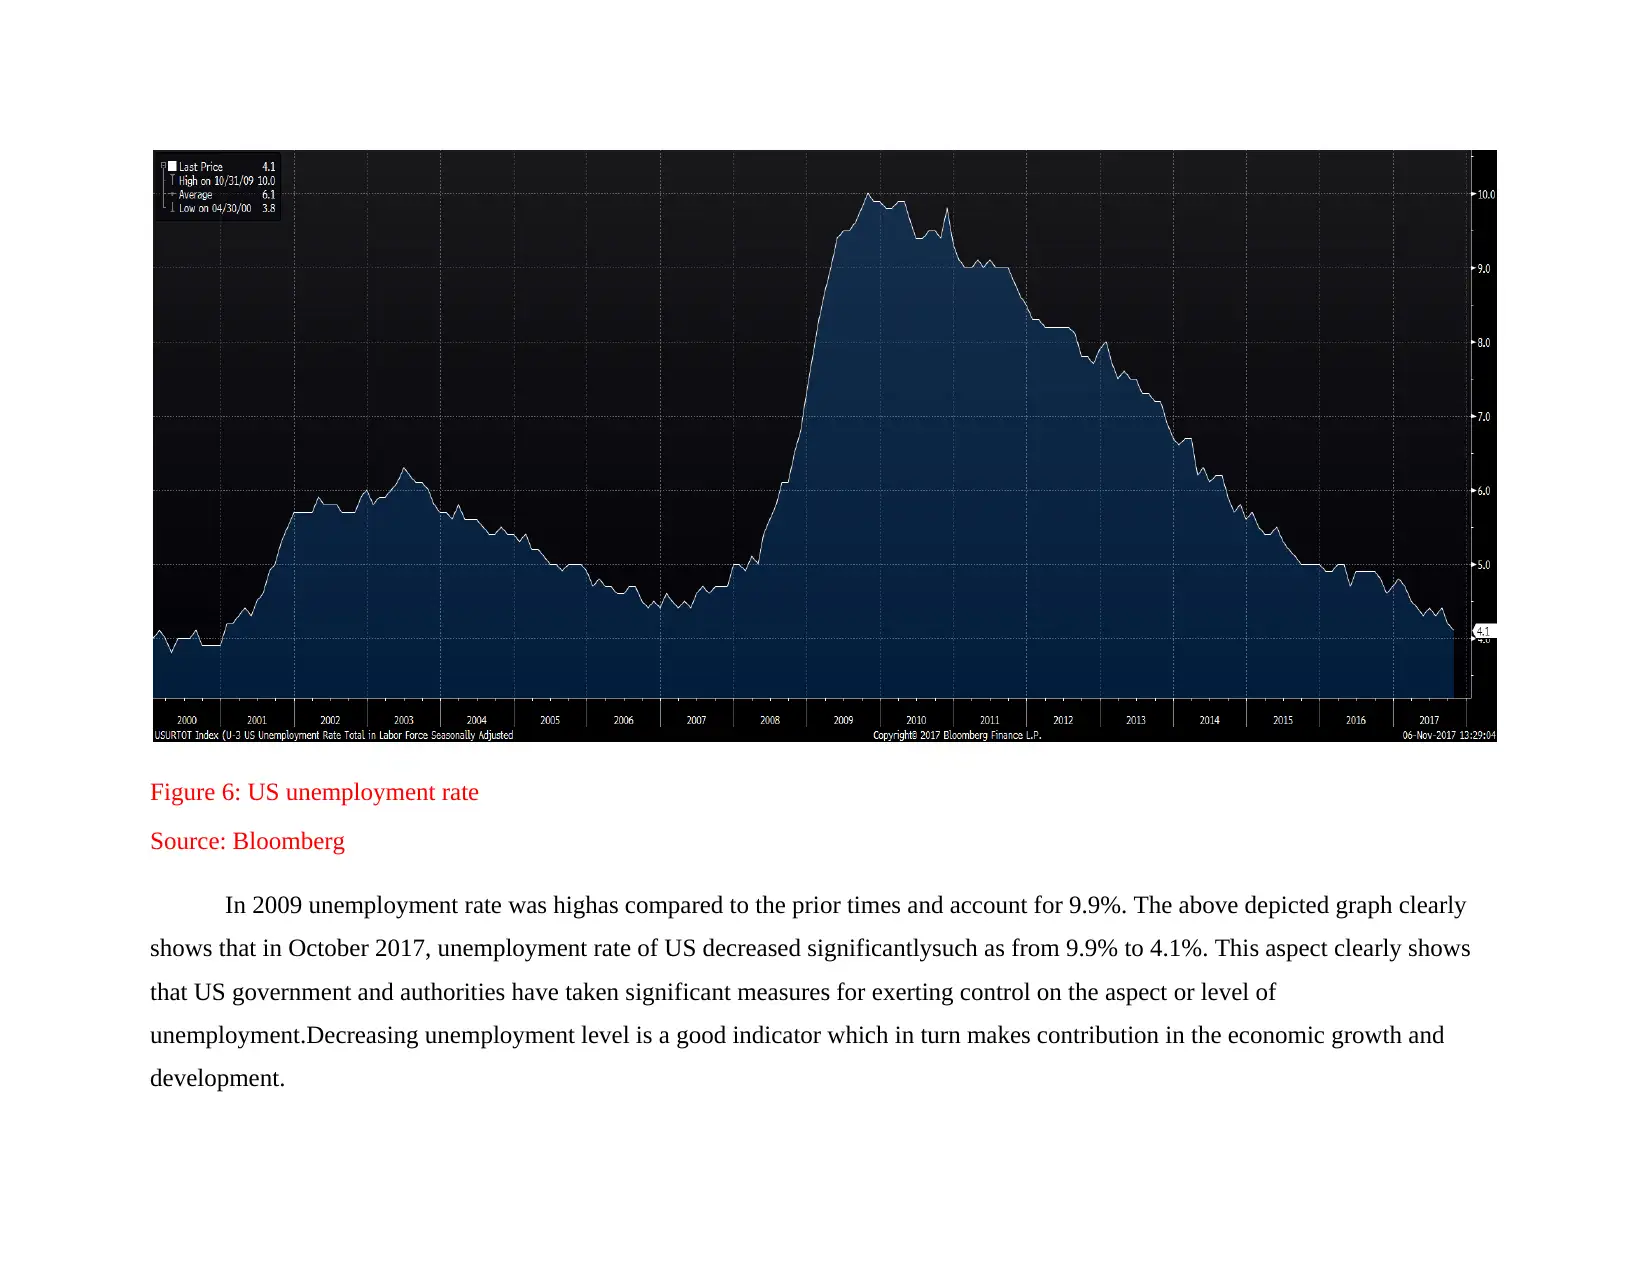Click the 'USURTOT Index' chart footer text
Image resolution: width=1650 pixels, height=1275 pixels.
pyautogui.click(x=334, y=735)
